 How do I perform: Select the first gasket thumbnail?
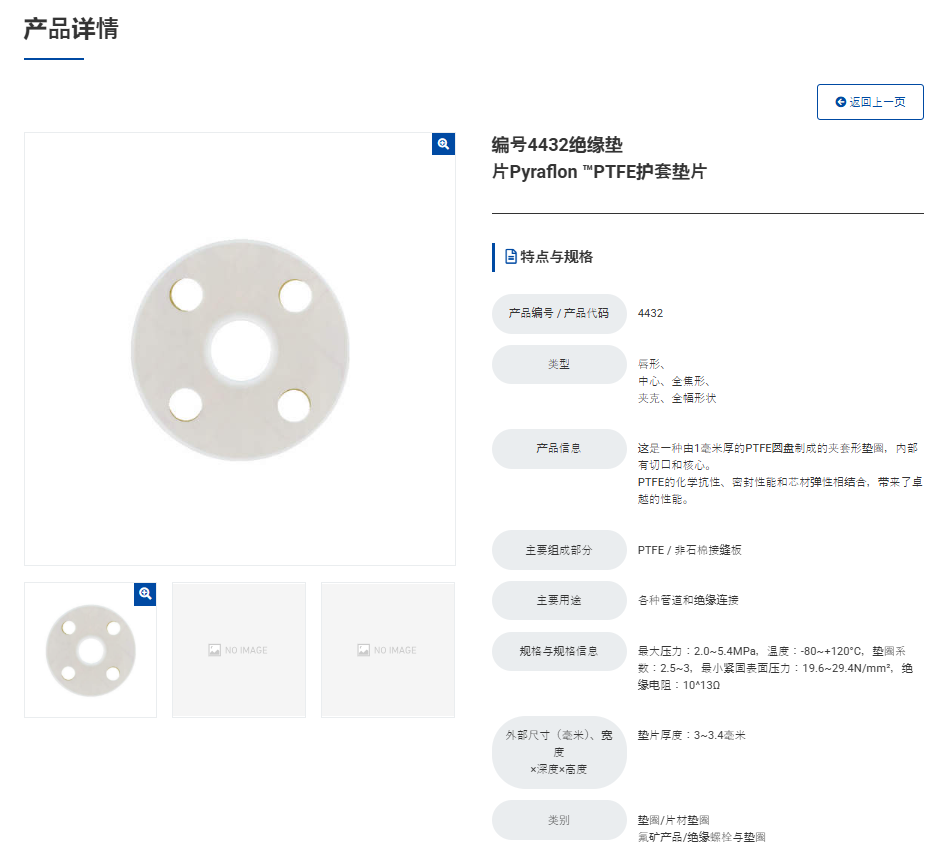(x=91, y=650)
